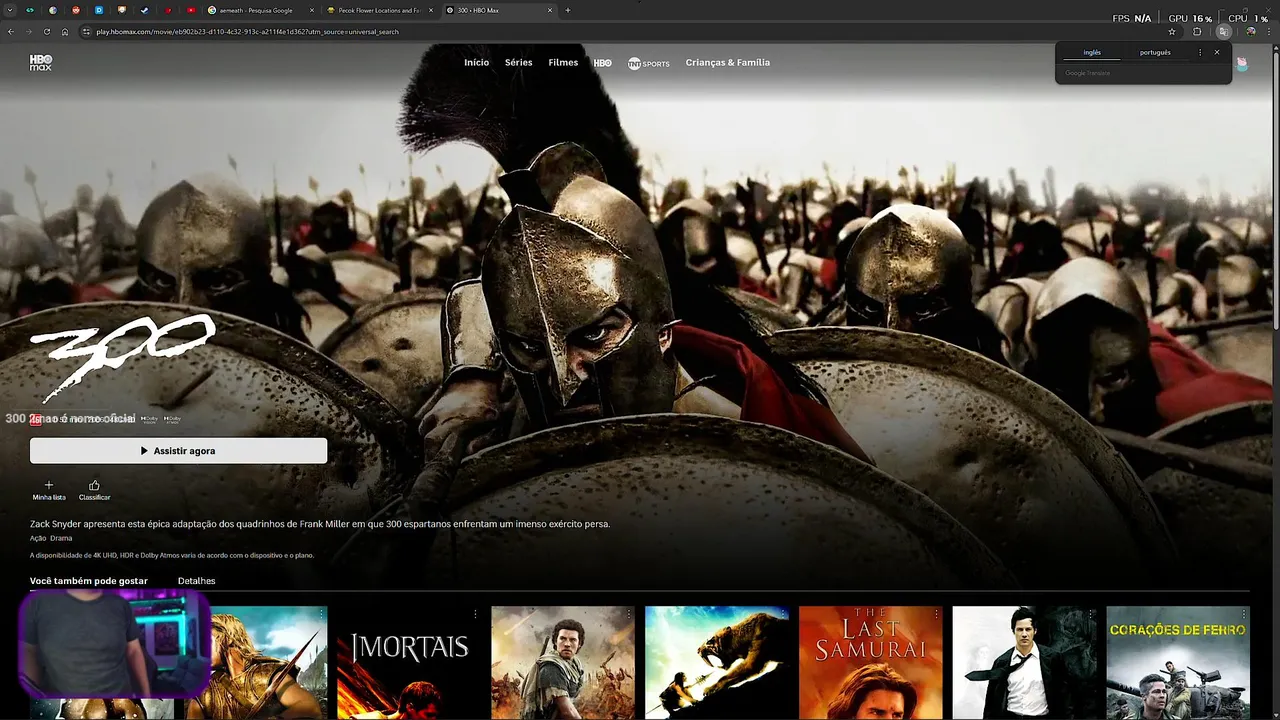Open Crianças & Família section
This screenshot has width=1280, height=720.
(x=728, y=63)
